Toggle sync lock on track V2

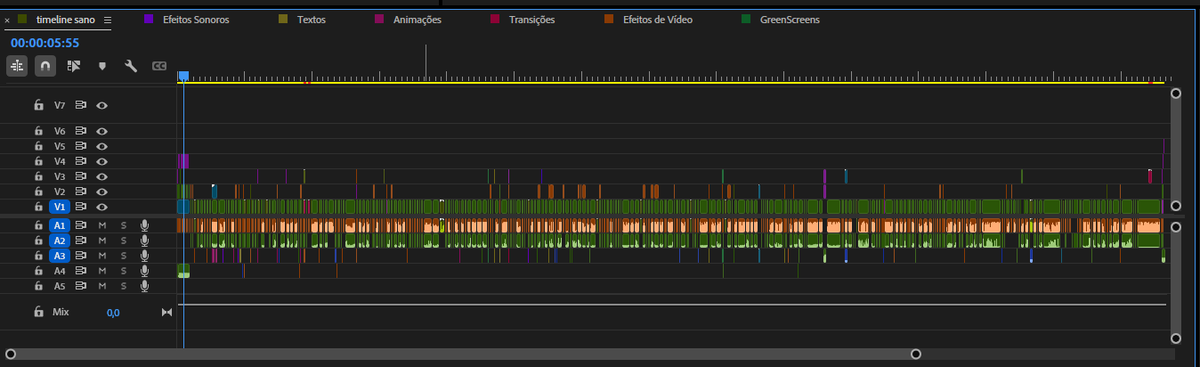pyautogui.click(x=82, y=191)
